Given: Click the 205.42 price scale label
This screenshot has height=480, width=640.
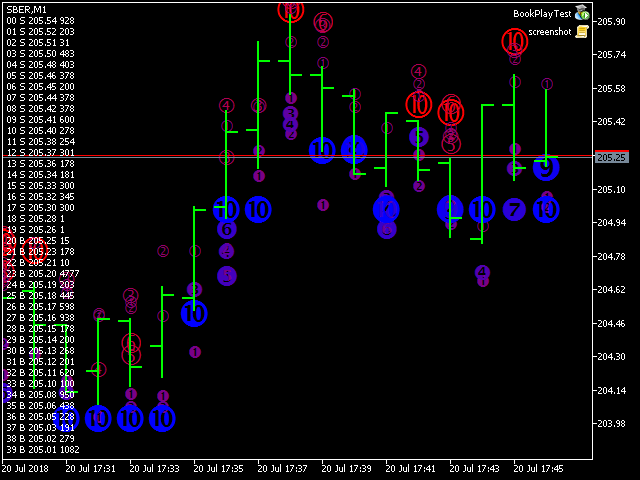Looking at the screenshot, I should pyautogui.click(x=611, y=122).
